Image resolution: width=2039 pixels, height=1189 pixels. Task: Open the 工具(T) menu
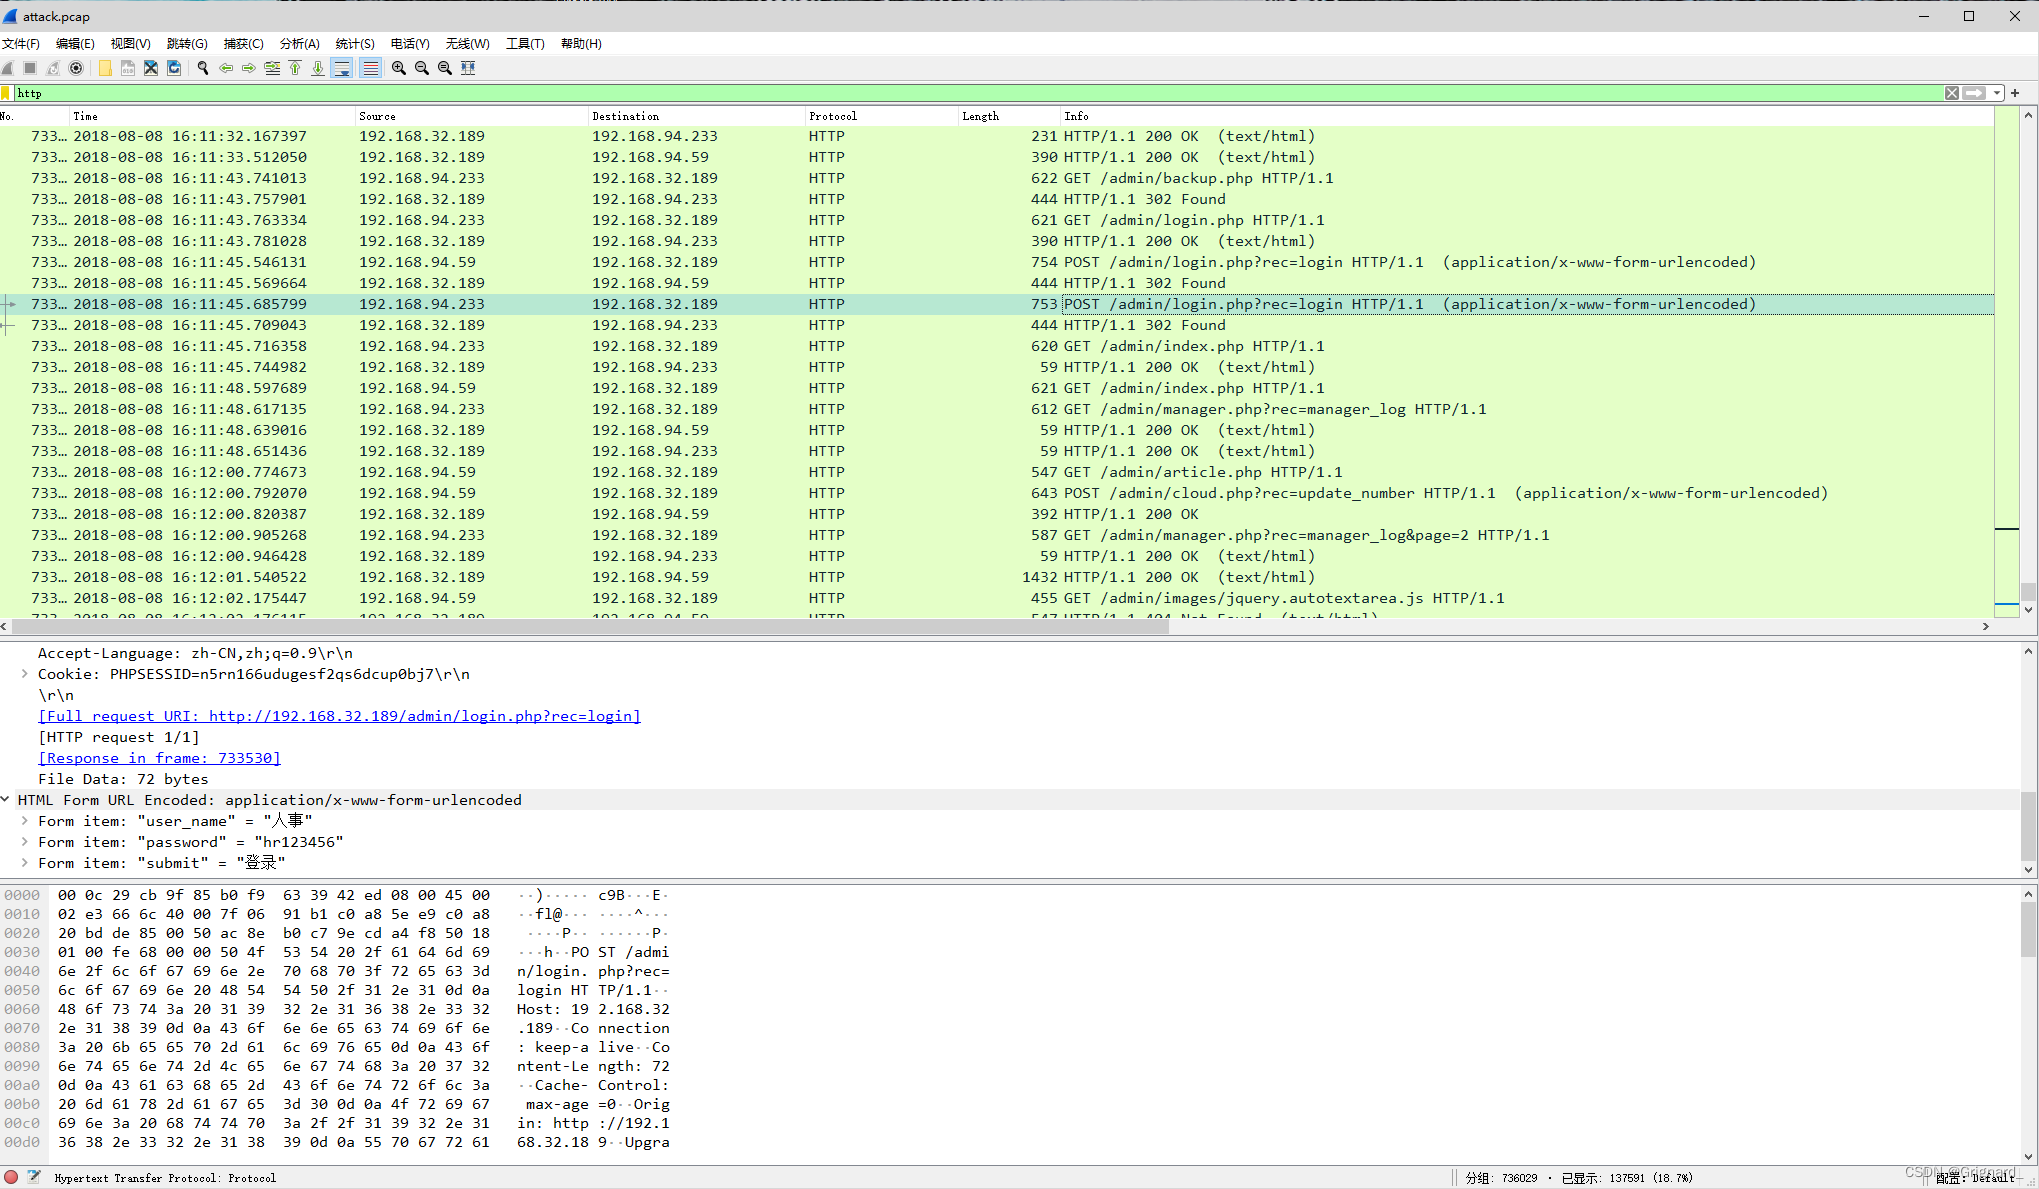click(525, 43)
